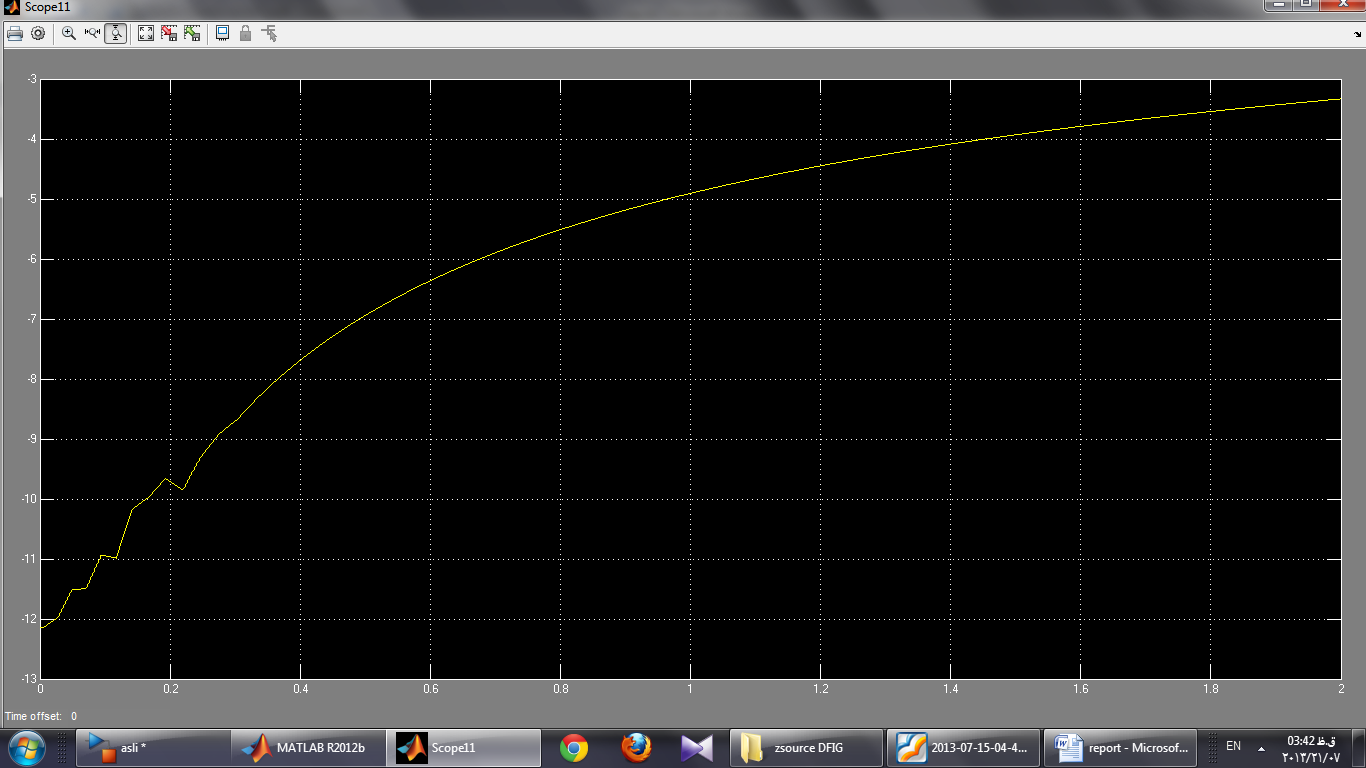Switch to MATLAB R2012b taskbar window
The width and height of the screenshot is (1366, 768).
308,747
